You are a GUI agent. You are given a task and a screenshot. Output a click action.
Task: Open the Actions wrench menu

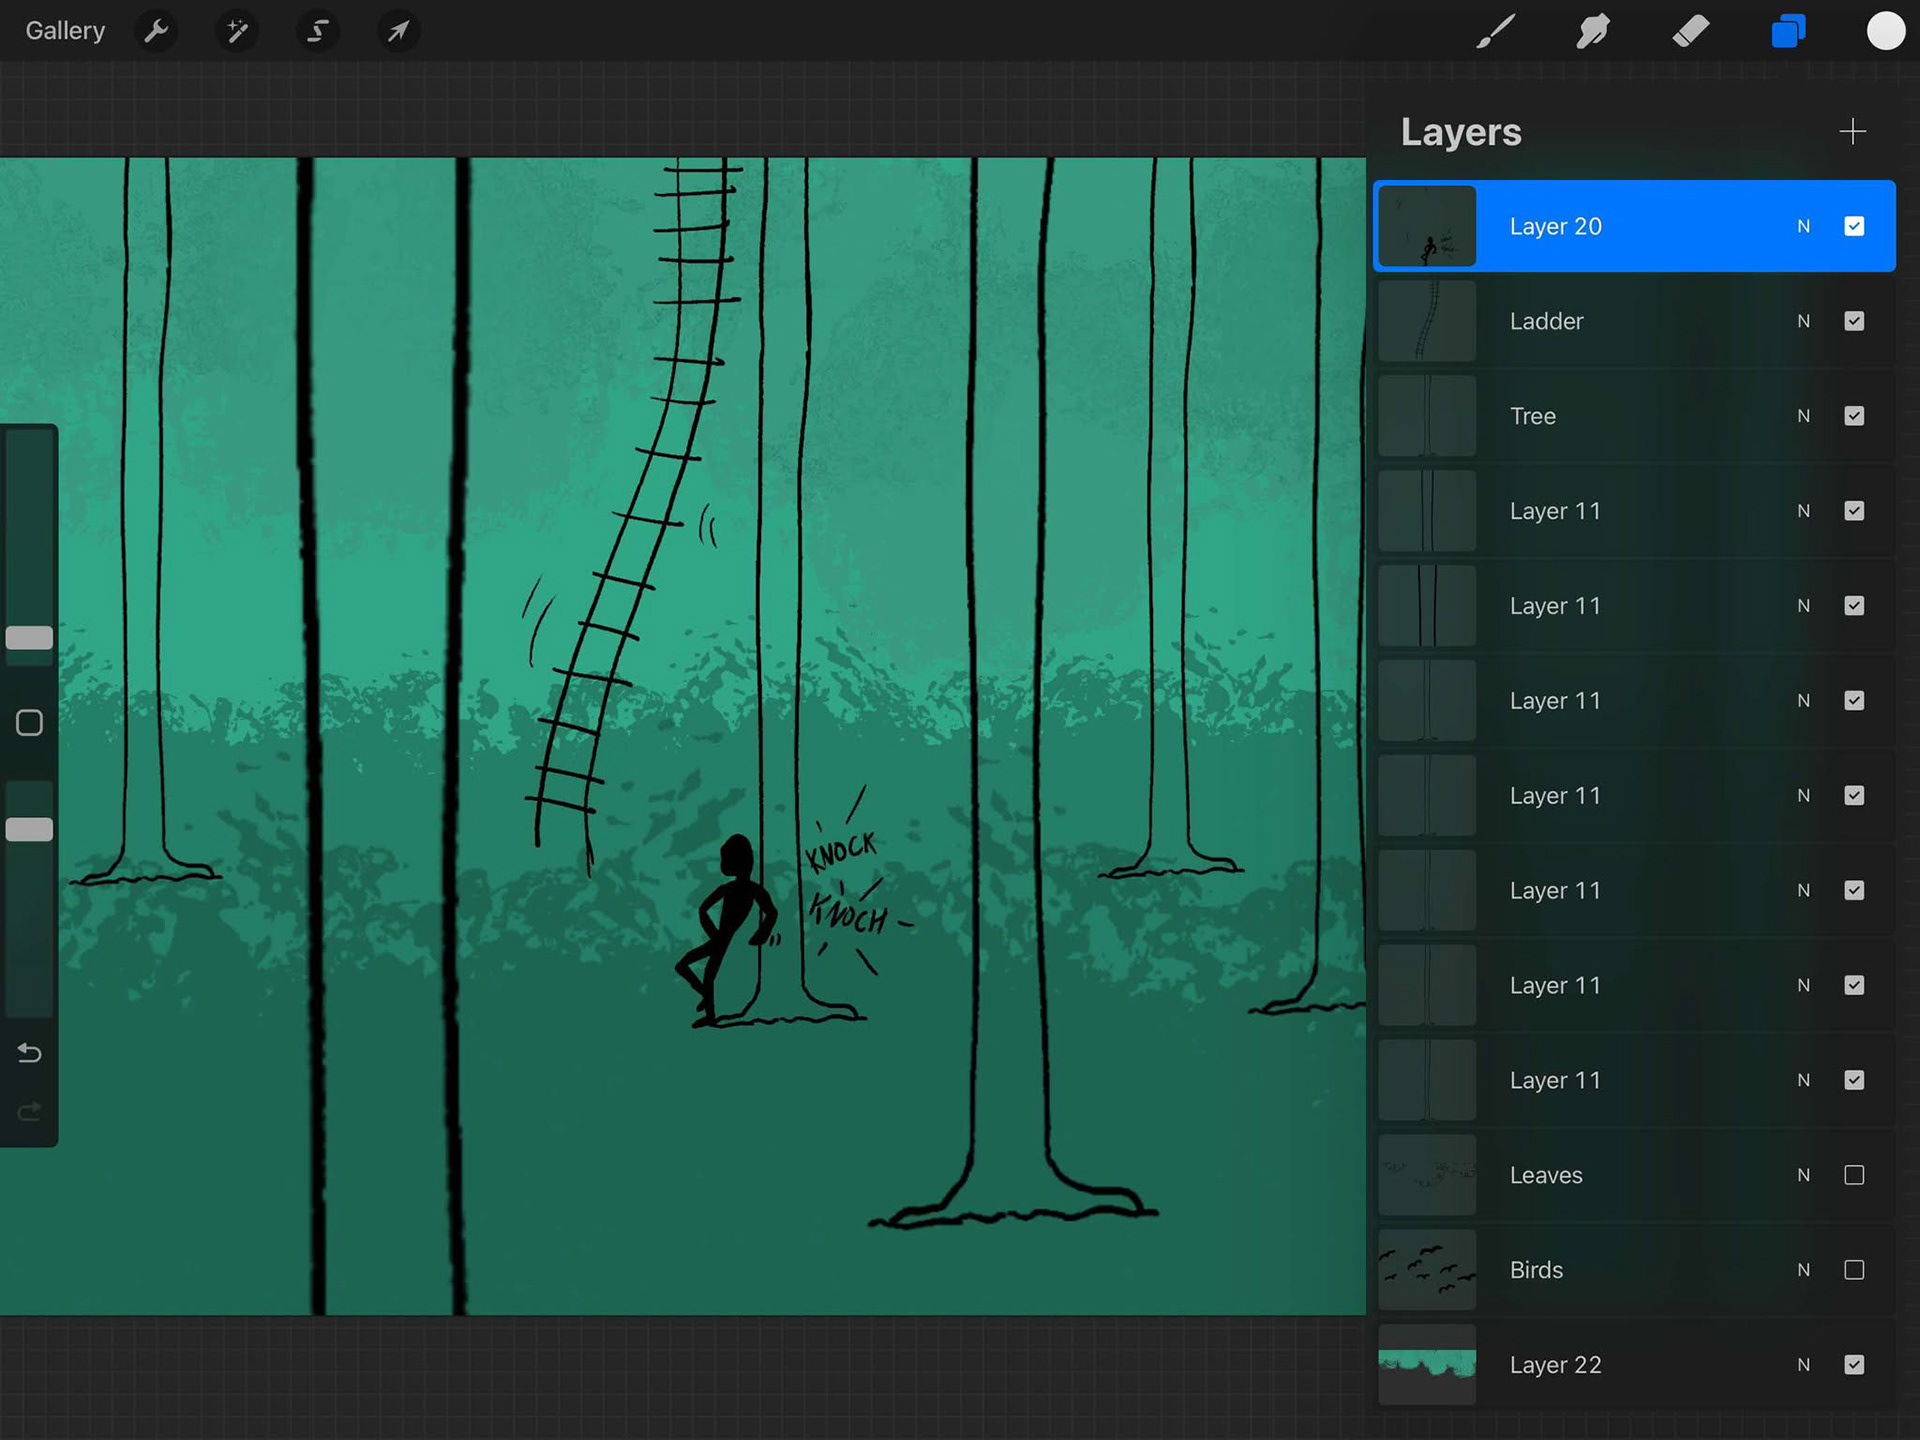(x=156, y=31)
